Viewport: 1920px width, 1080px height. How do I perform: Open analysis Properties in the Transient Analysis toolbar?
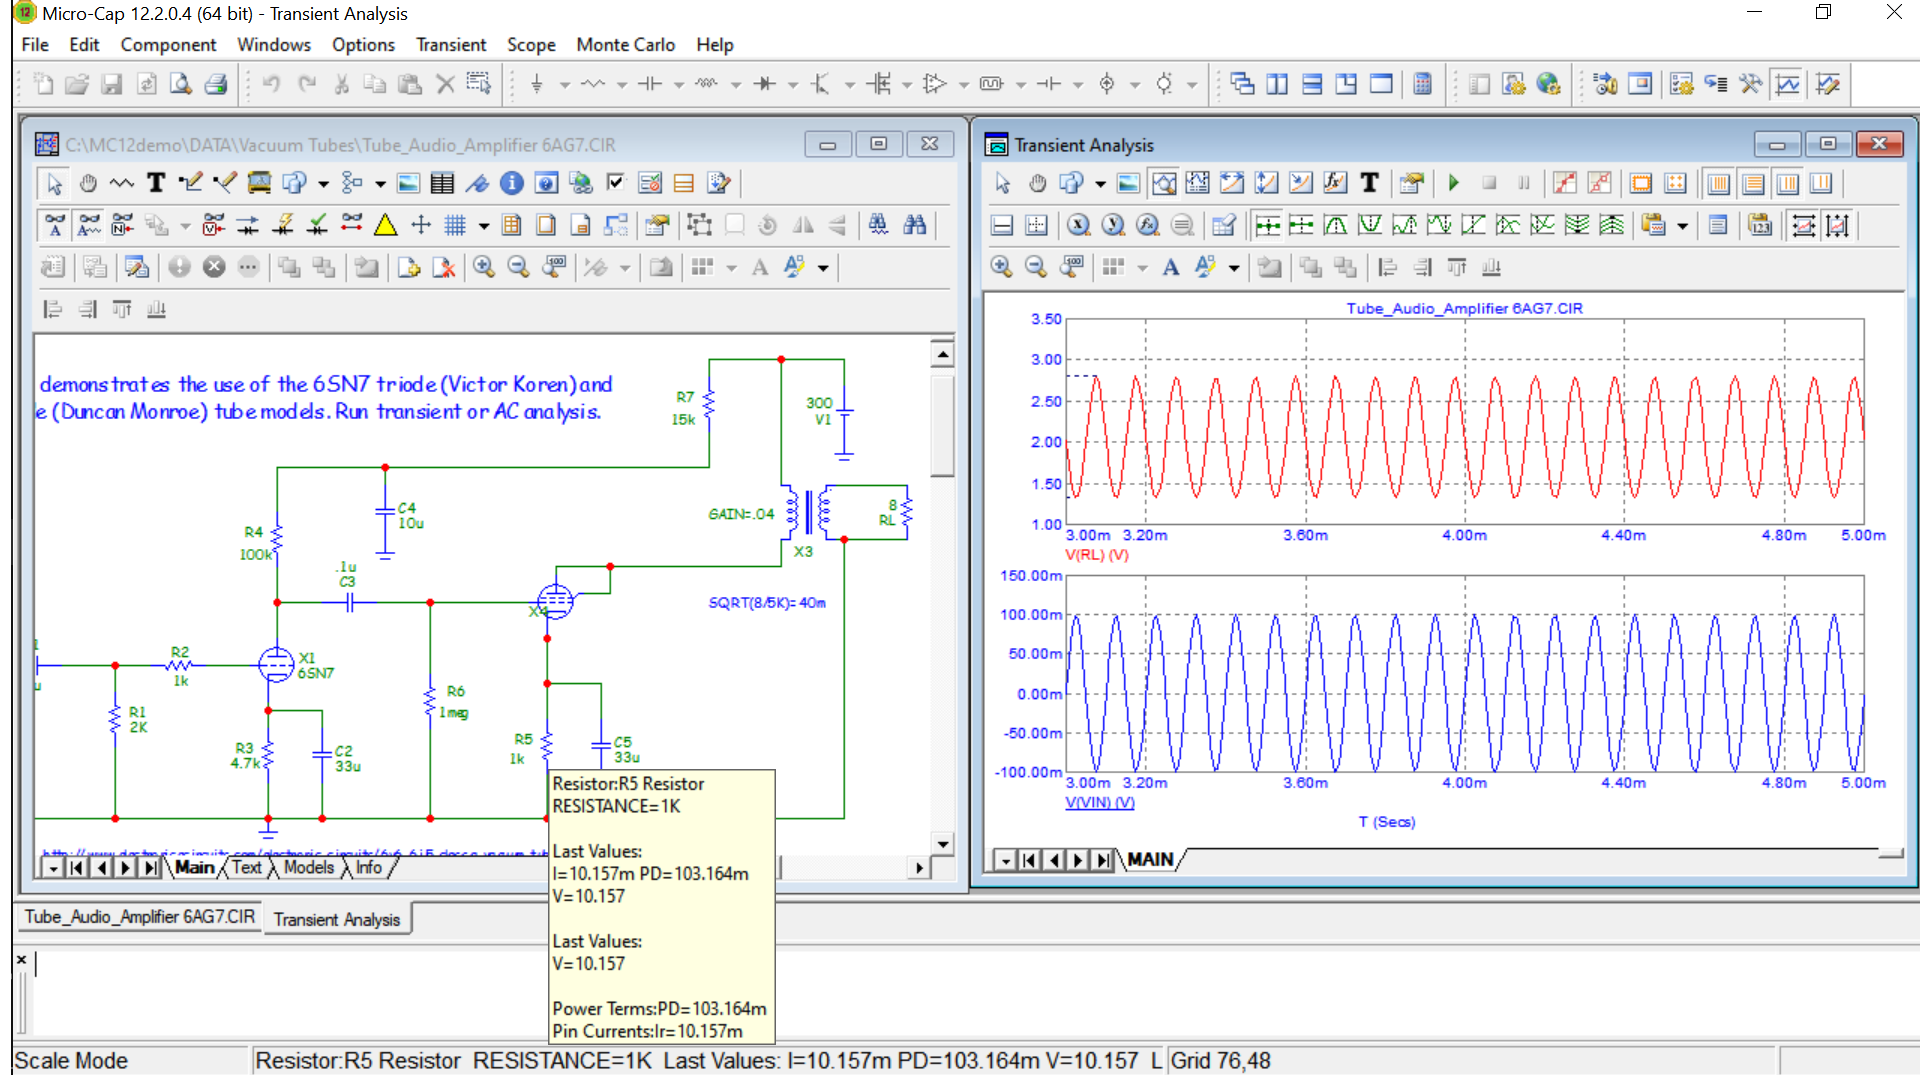click(1411, 183)
